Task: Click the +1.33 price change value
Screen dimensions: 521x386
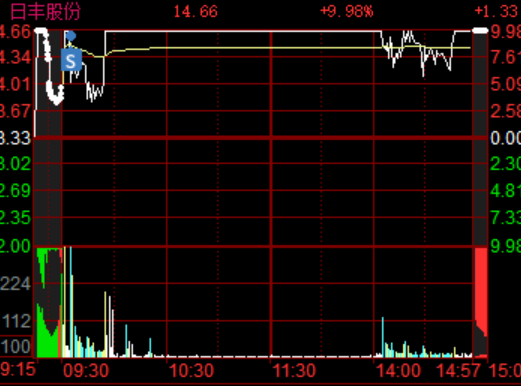Action: (x=497, y=12)
